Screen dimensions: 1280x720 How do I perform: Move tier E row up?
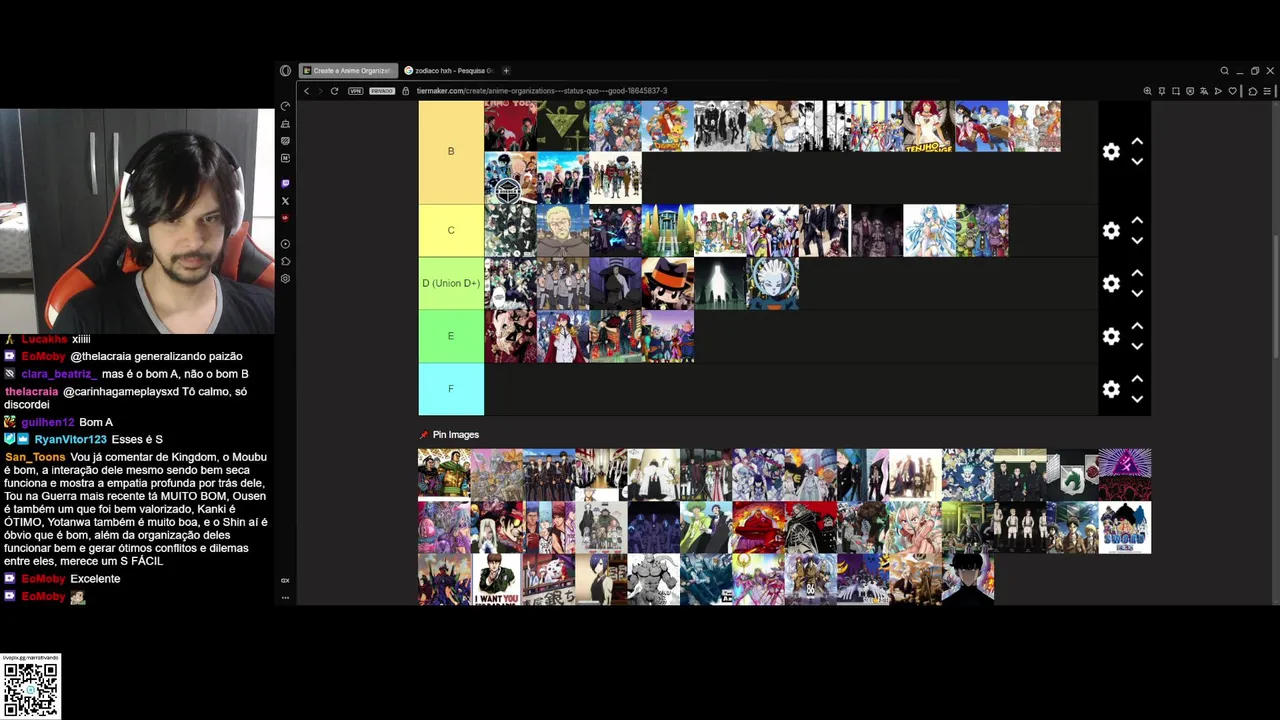coord(1137,326)
